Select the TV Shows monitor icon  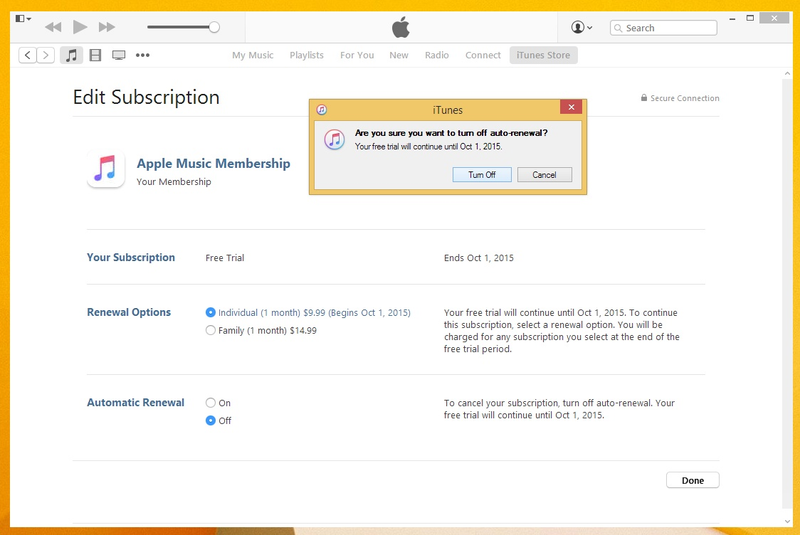point(119,55)
